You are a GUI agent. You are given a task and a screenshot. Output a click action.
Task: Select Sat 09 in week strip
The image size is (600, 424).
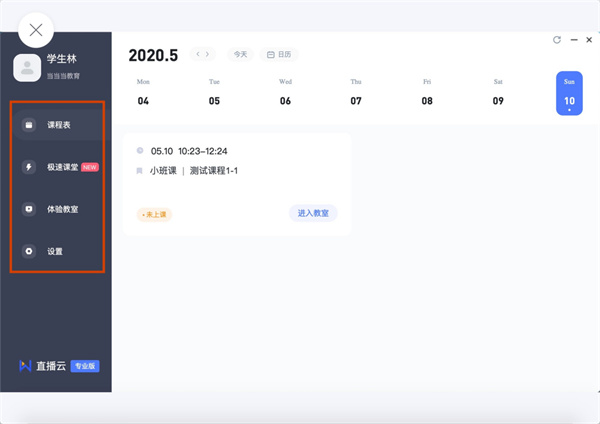pos(498,93)
